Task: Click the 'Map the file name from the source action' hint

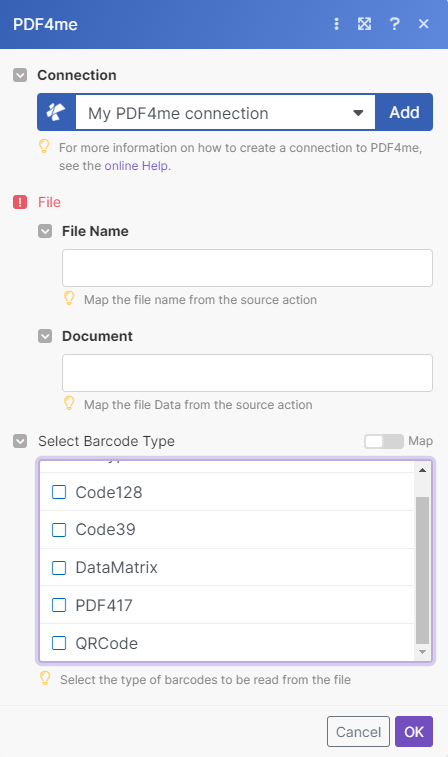Action: 200,299
